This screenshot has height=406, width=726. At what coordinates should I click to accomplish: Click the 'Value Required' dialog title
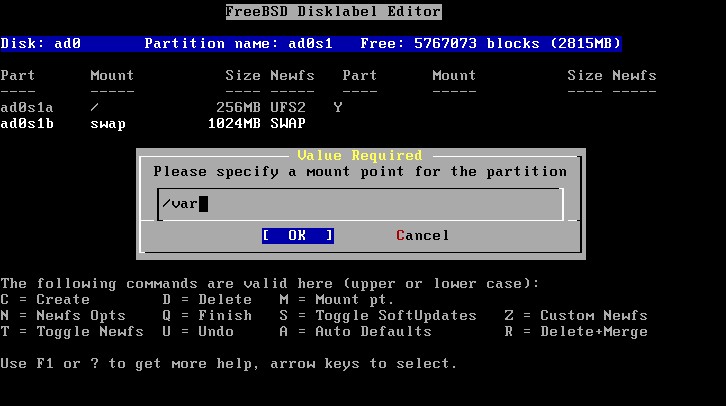pyautogui.click(x=360, y=156)
